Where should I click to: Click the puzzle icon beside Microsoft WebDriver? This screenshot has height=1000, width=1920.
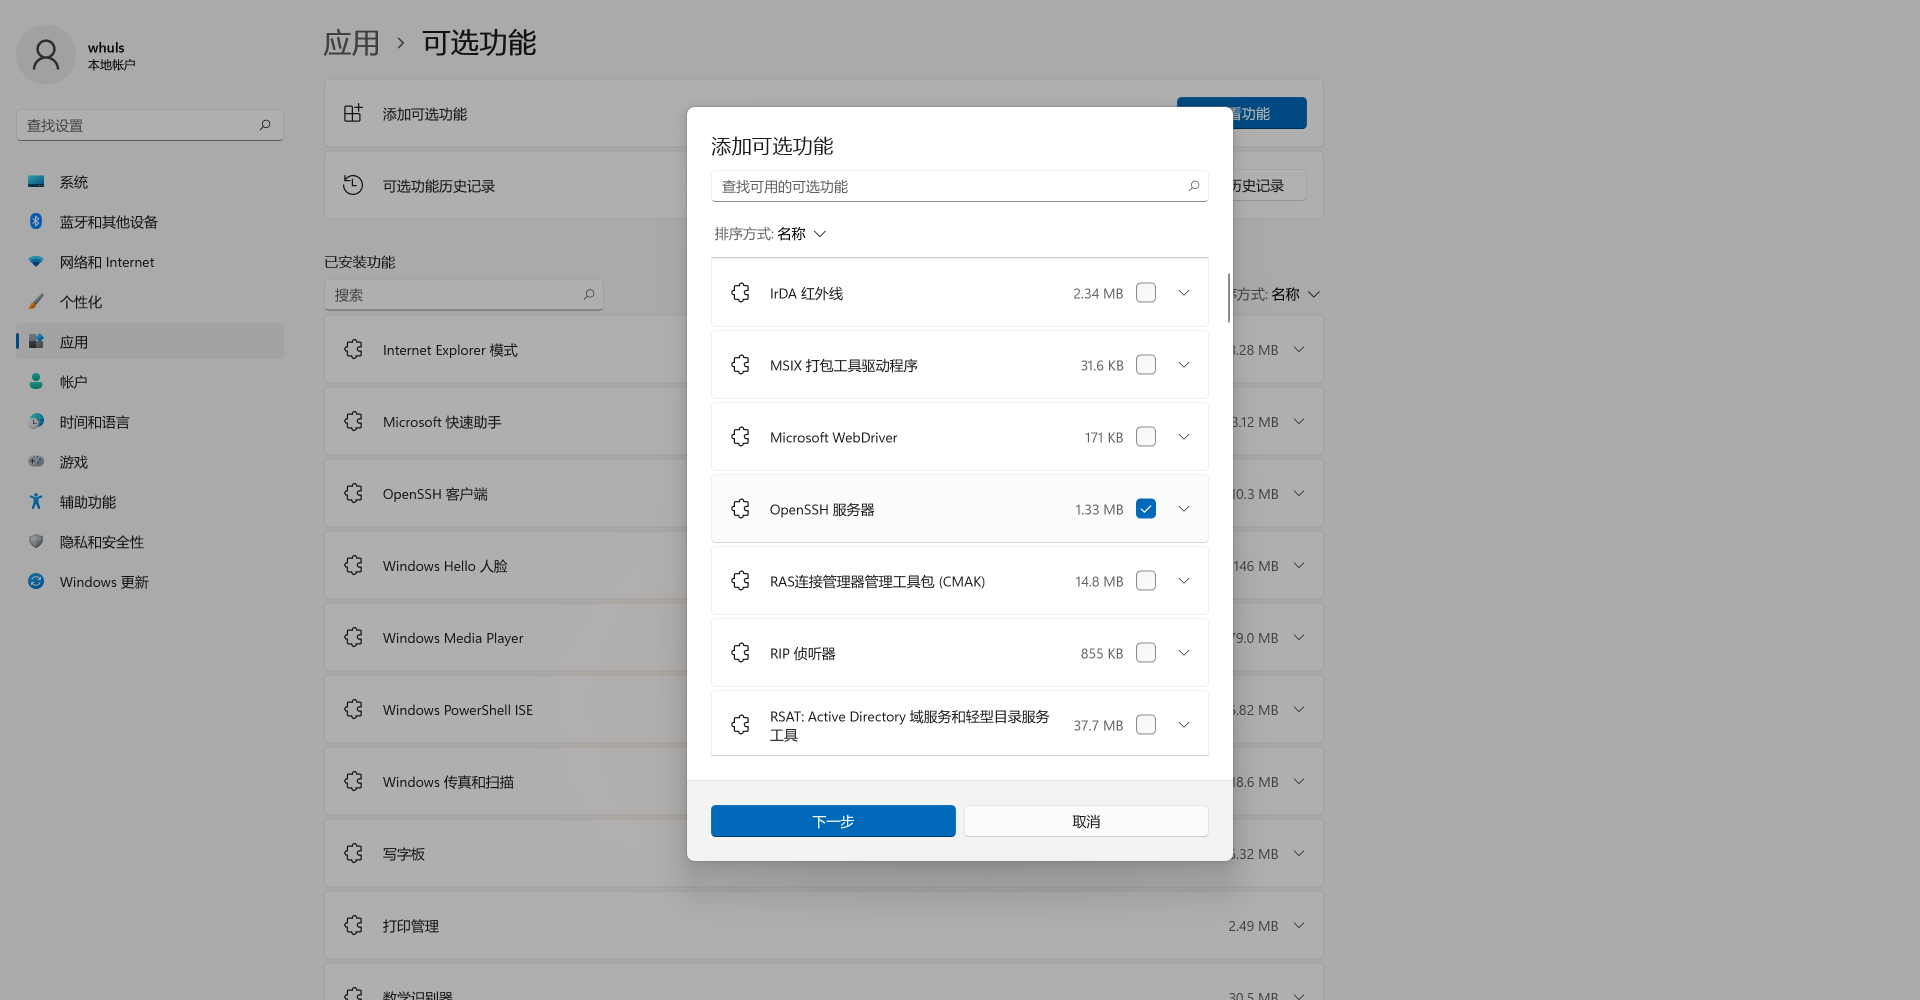pos(740,437)
